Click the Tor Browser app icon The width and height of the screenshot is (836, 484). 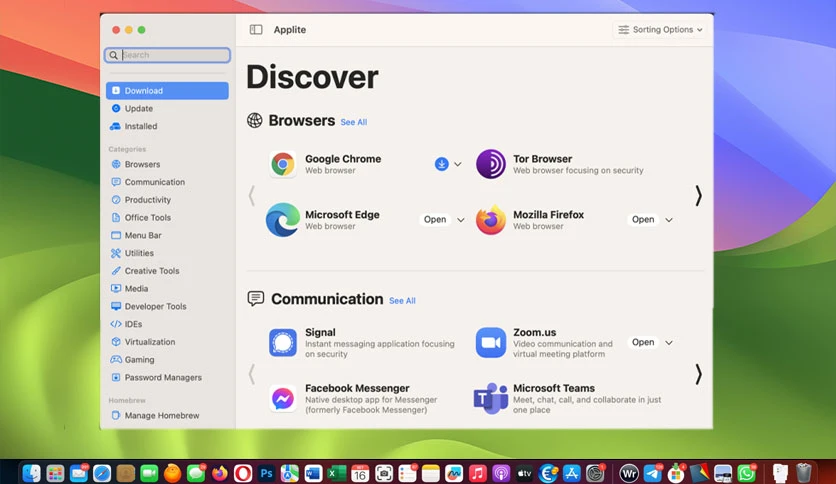click(x=491, y=164)
